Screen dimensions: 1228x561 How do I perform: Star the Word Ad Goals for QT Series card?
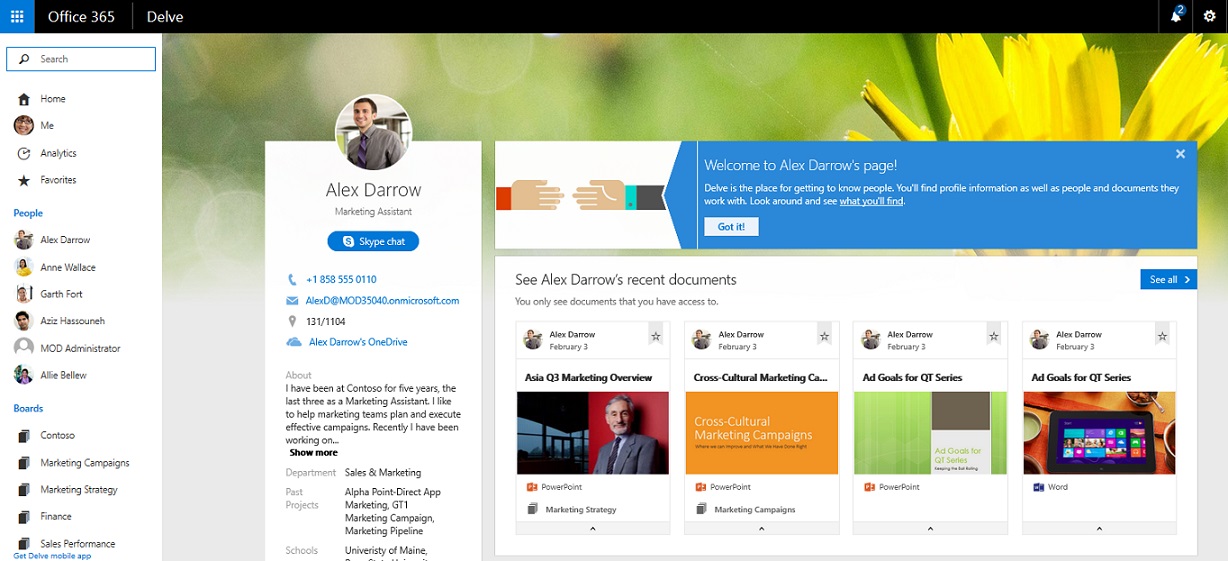click(x=1162, y=337)
